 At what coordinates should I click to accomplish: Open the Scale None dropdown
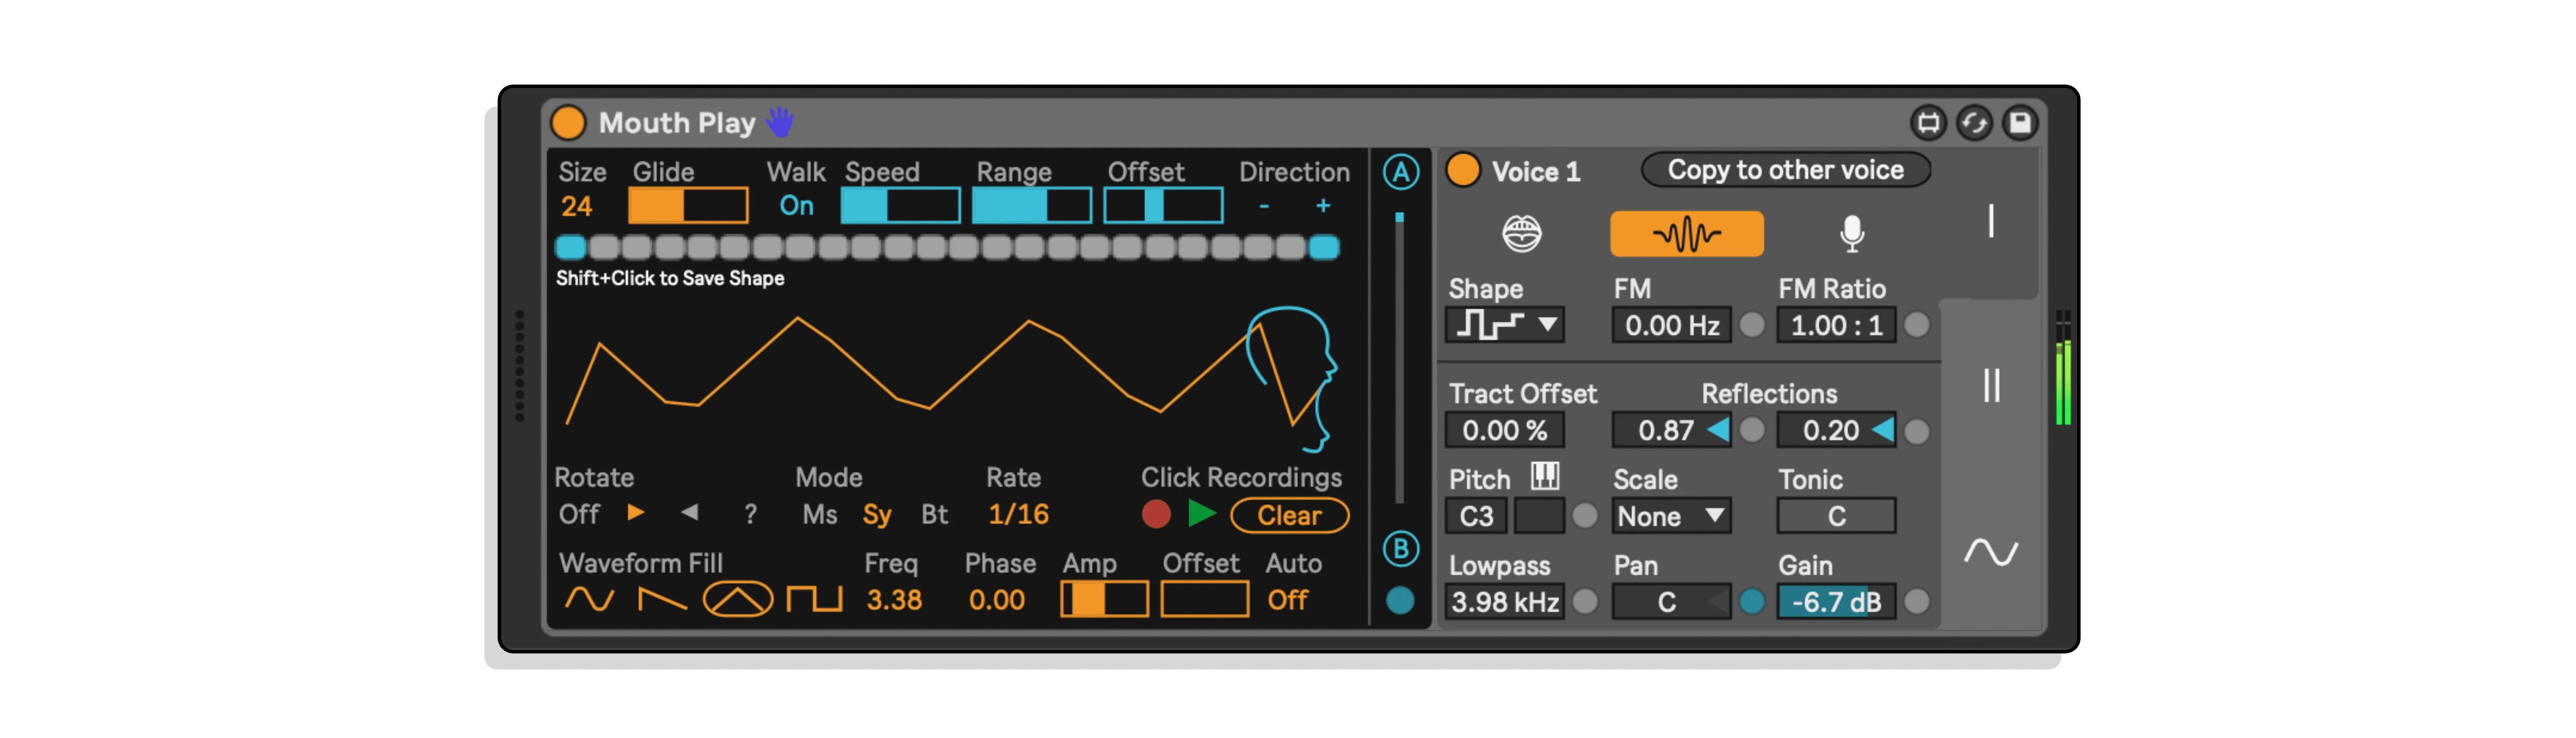(1671, 517)
